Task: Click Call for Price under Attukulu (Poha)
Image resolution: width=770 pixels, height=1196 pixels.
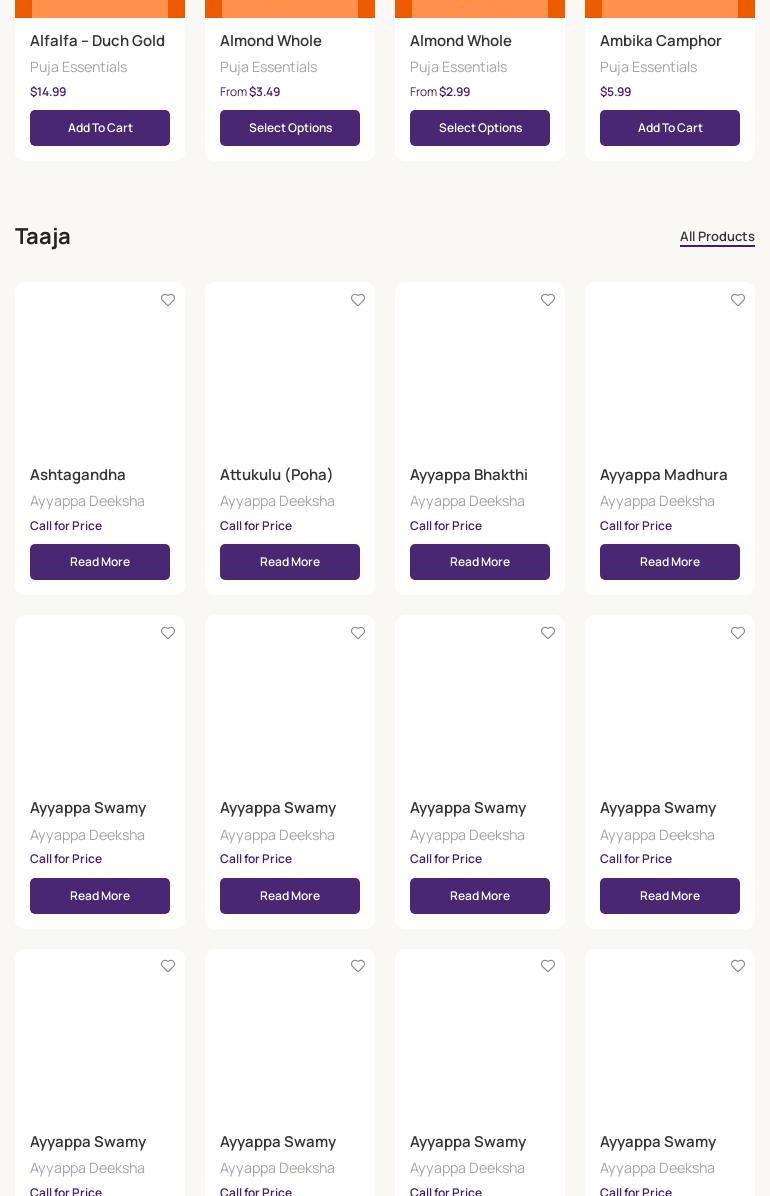Action: pos(256,526)
